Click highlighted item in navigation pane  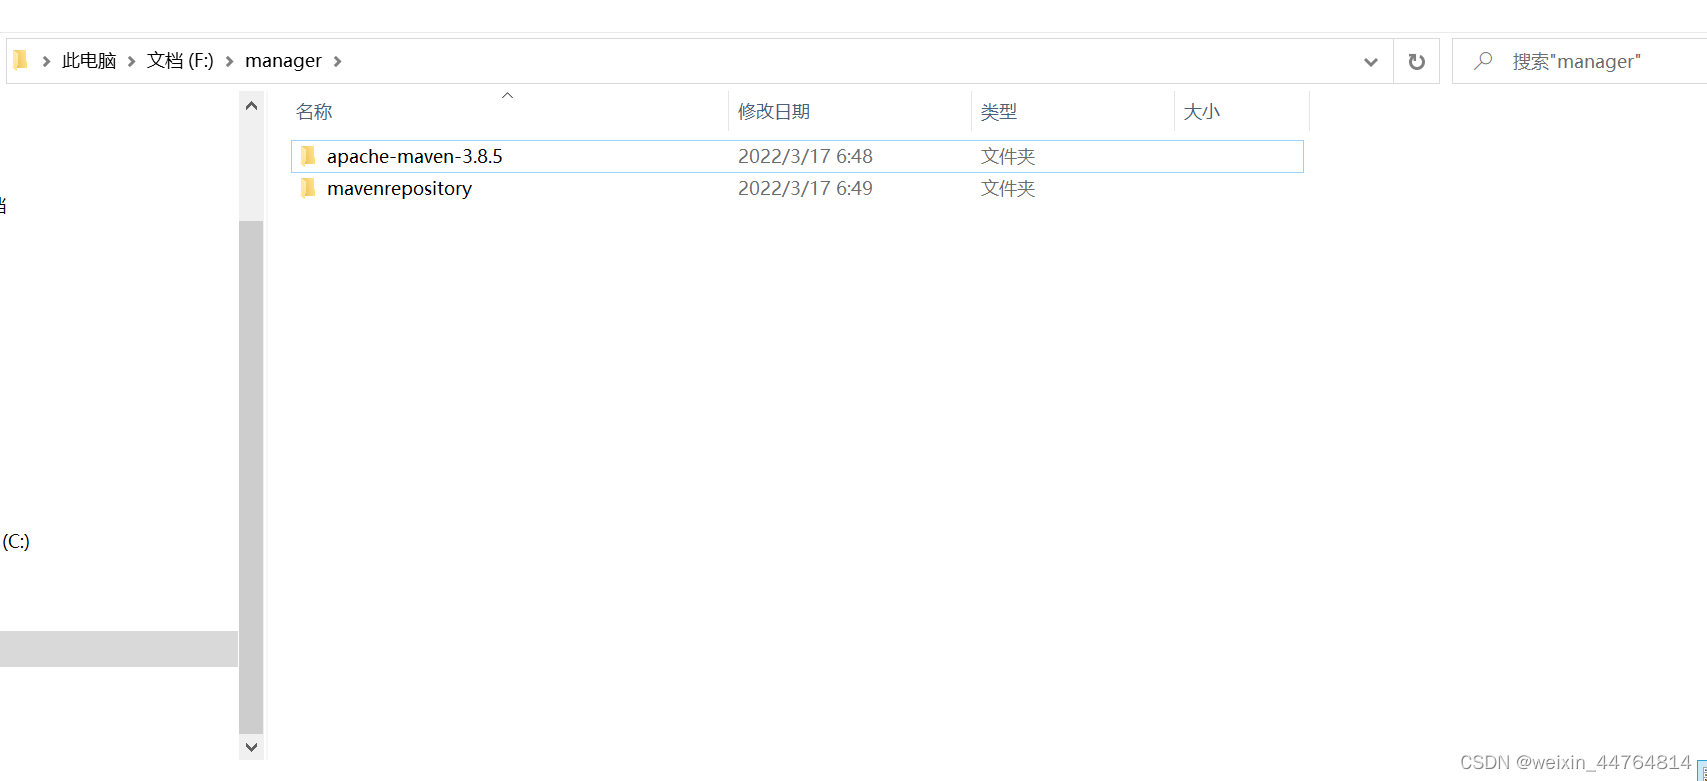tap(119, 649)
